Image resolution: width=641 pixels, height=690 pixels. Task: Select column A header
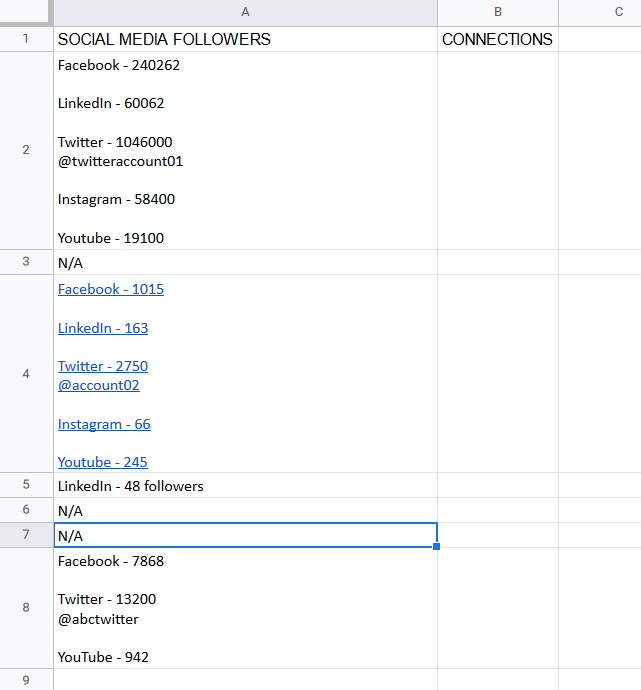click(x=245, y=12)
